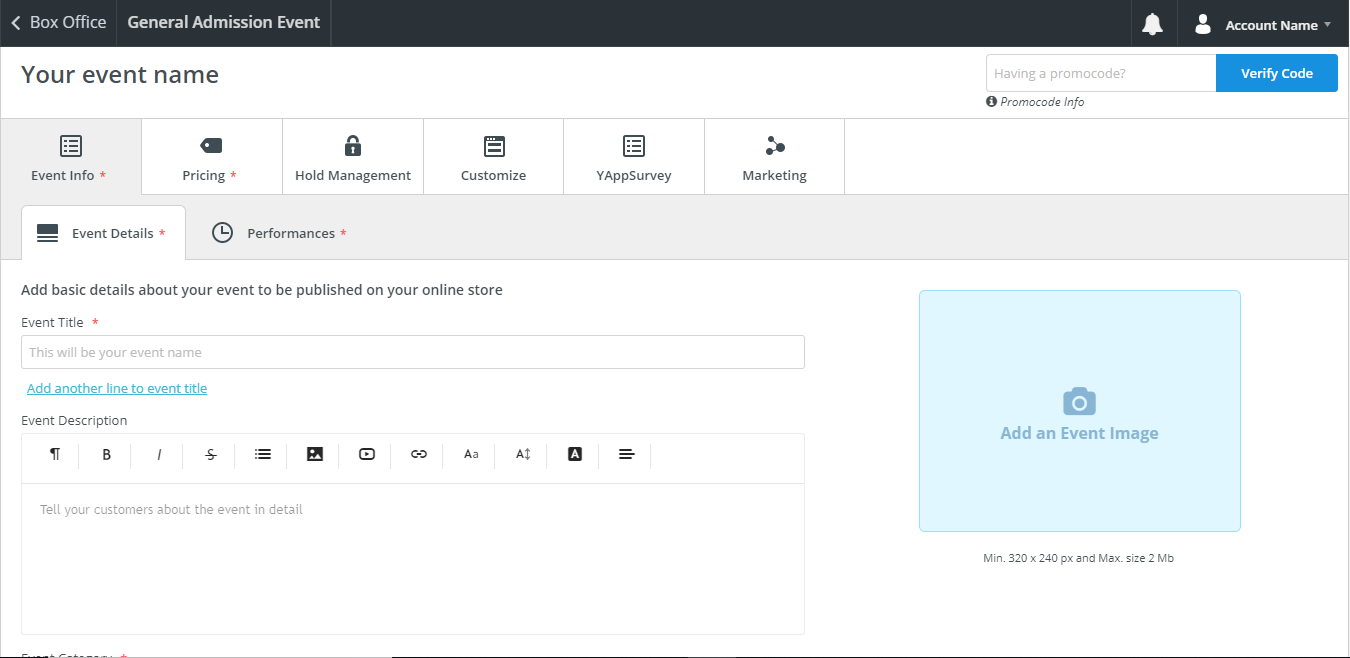Viewport: 1350px width, 658px height.
Task: Insert a bulleted list in description
Action: [263, 454]
